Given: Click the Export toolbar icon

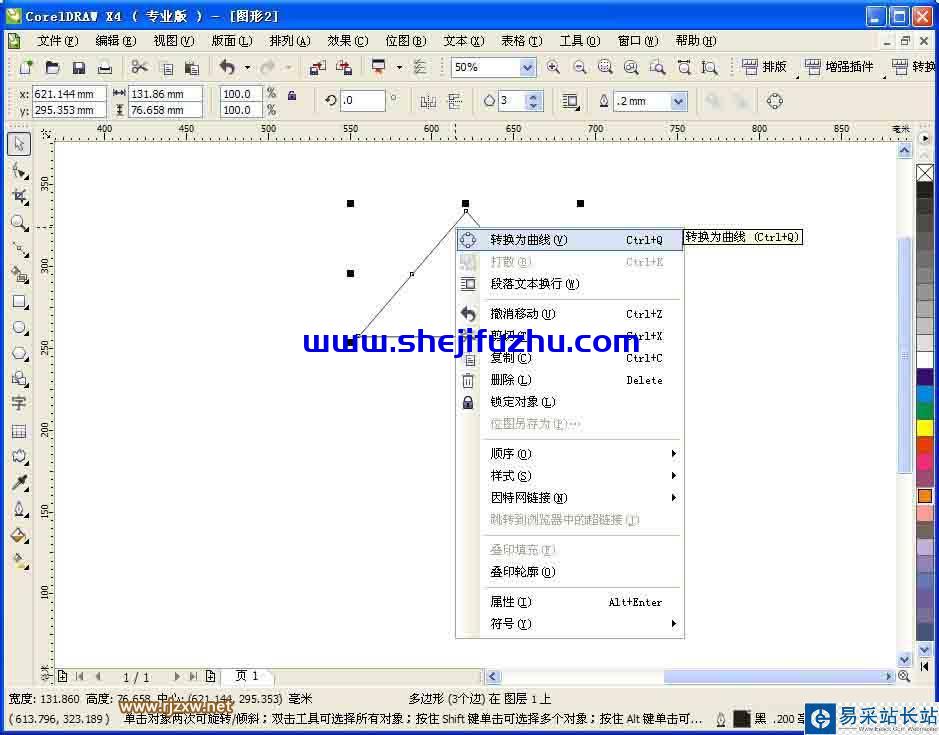Looking at the screenshot, I should click(344, 67).
